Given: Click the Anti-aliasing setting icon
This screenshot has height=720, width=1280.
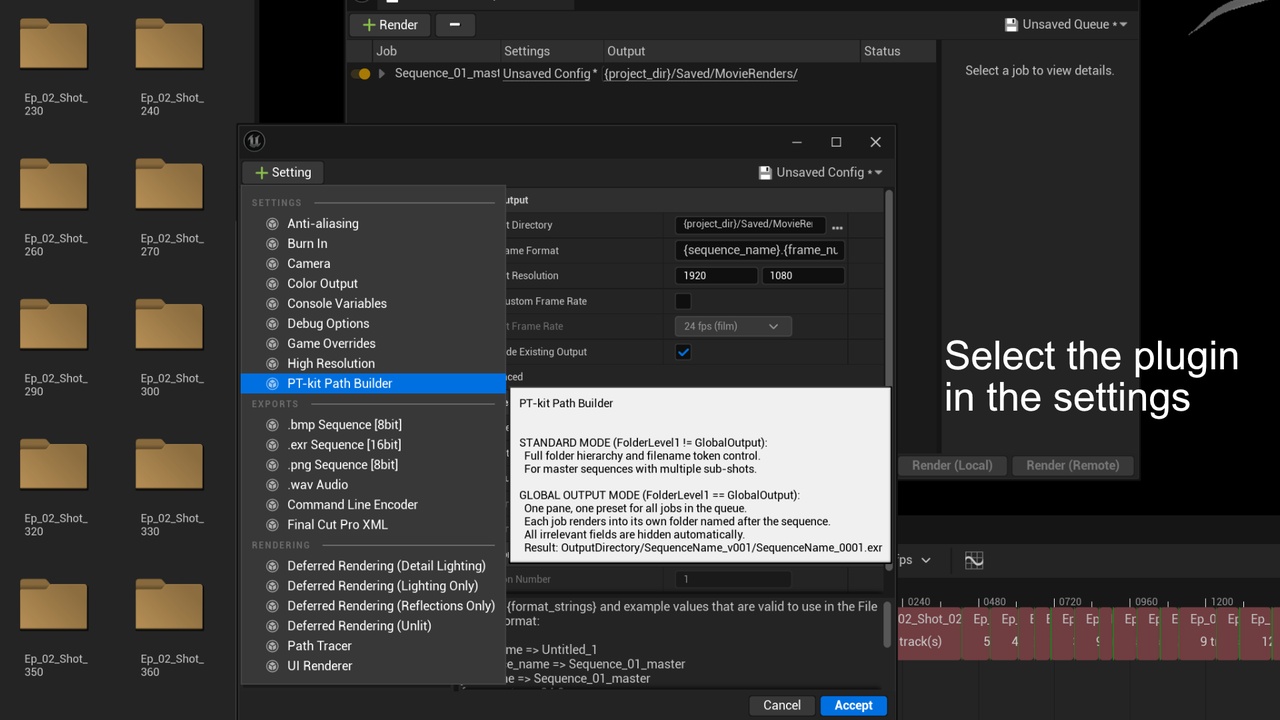Looking at the screenshot, I should pyautogui.click(x=272, y=224).
